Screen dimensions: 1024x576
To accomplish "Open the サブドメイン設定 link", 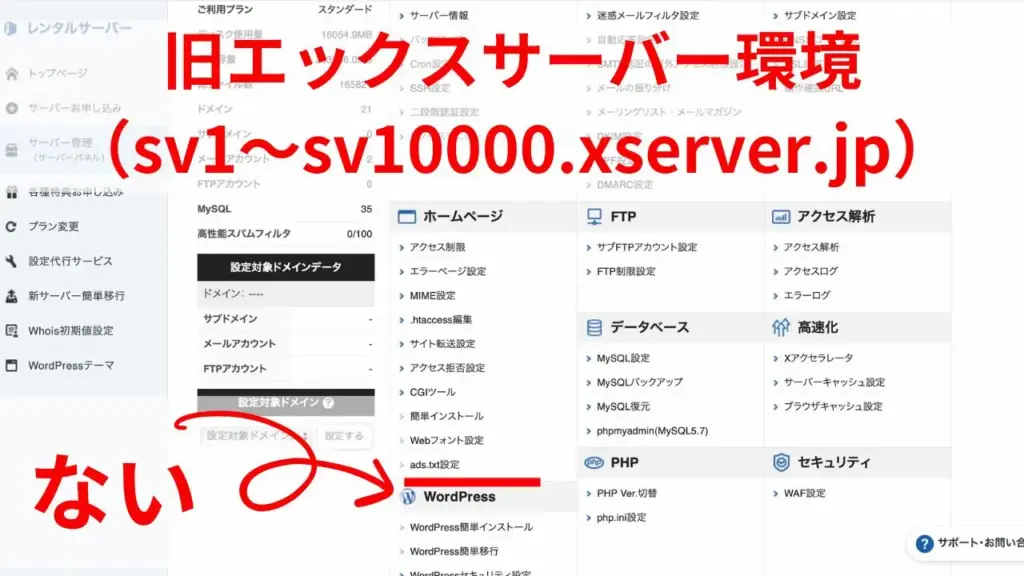I will click(820, 15).
